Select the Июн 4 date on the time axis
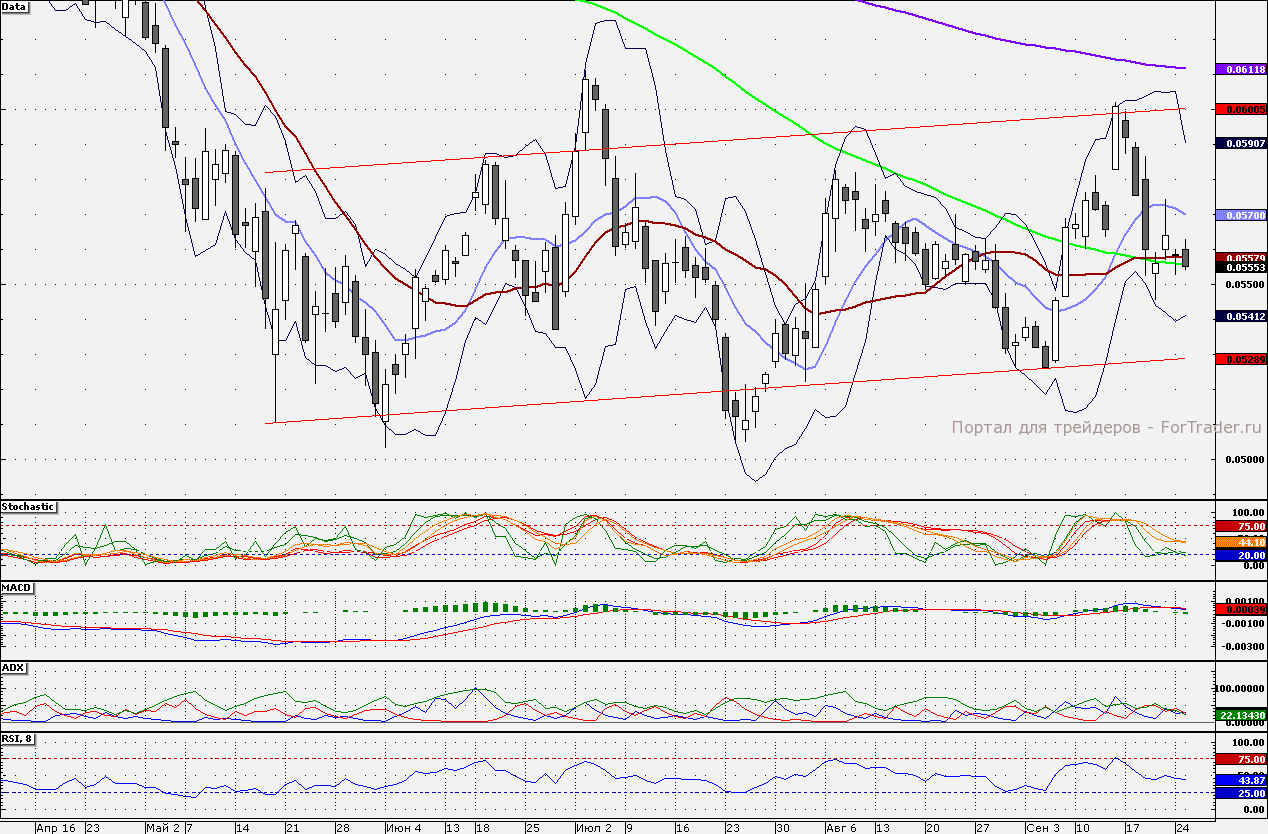Viewport: 1268px width, 834px height. click(403, 828)
